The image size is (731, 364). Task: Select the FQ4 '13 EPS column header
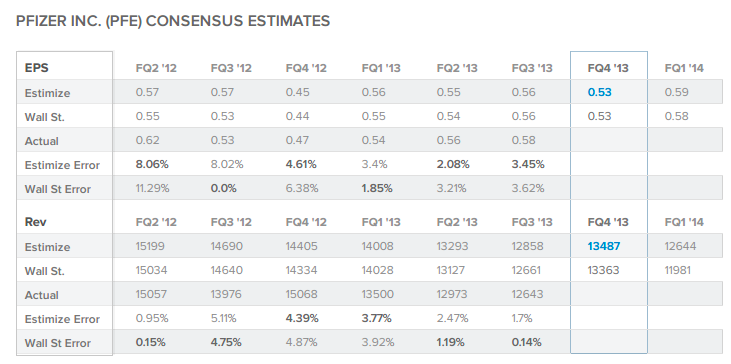point(608,69)
